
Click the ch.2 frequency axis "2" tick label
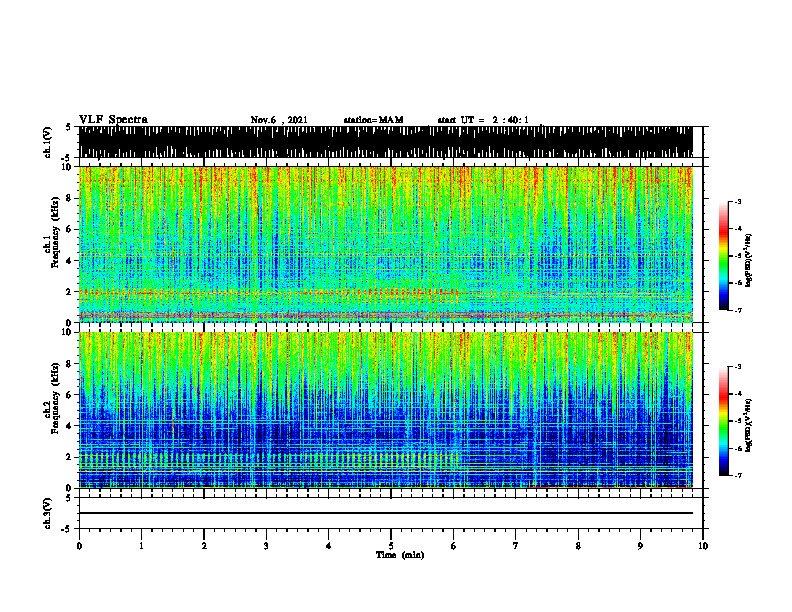(x=70, y=457)
